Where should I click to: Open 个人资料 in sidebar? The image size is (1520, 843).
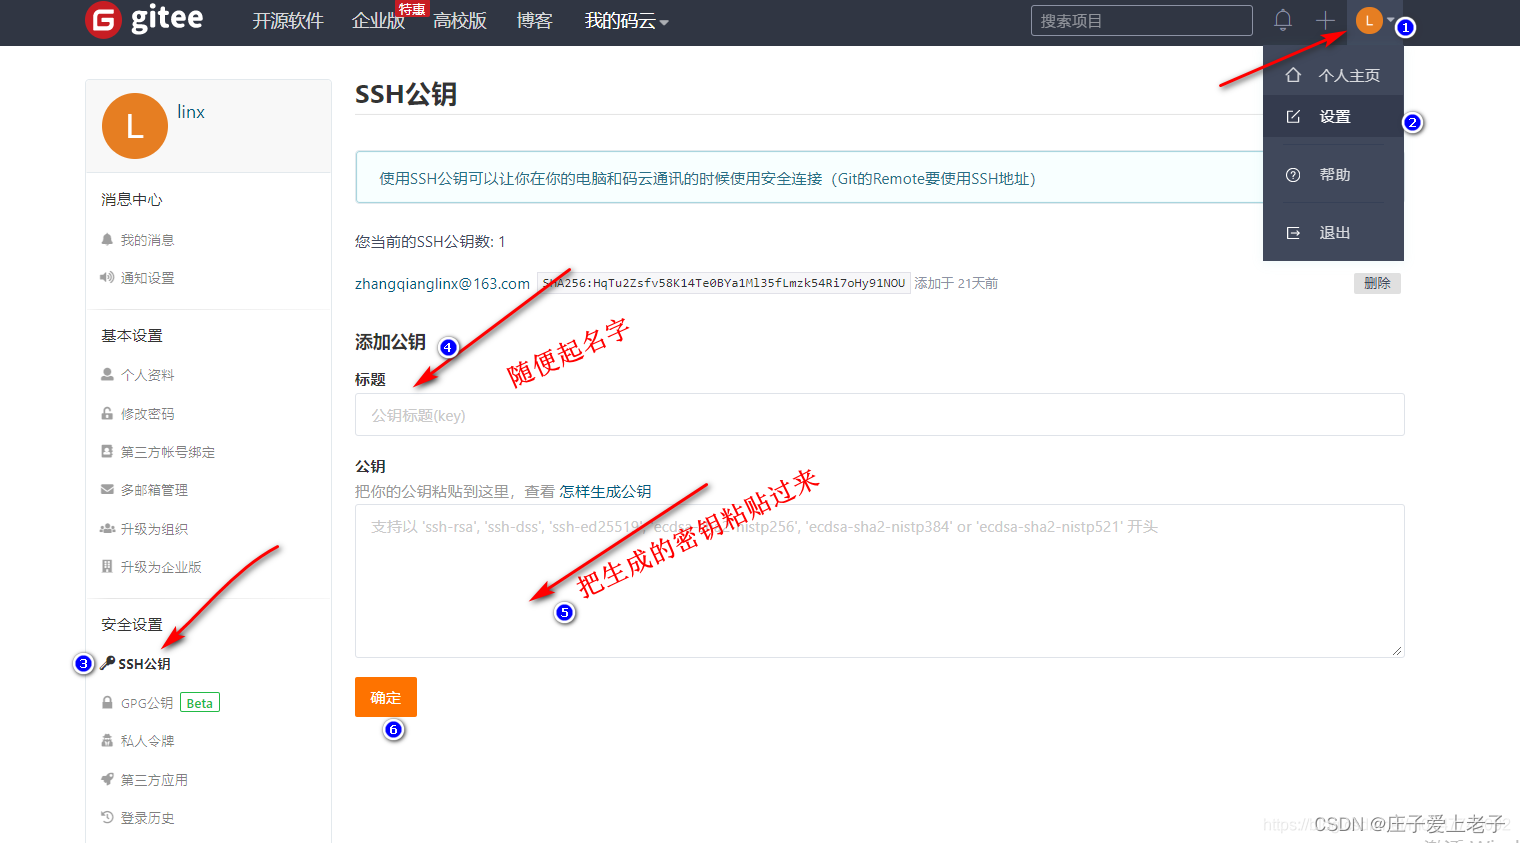click(x=147, y=375)
